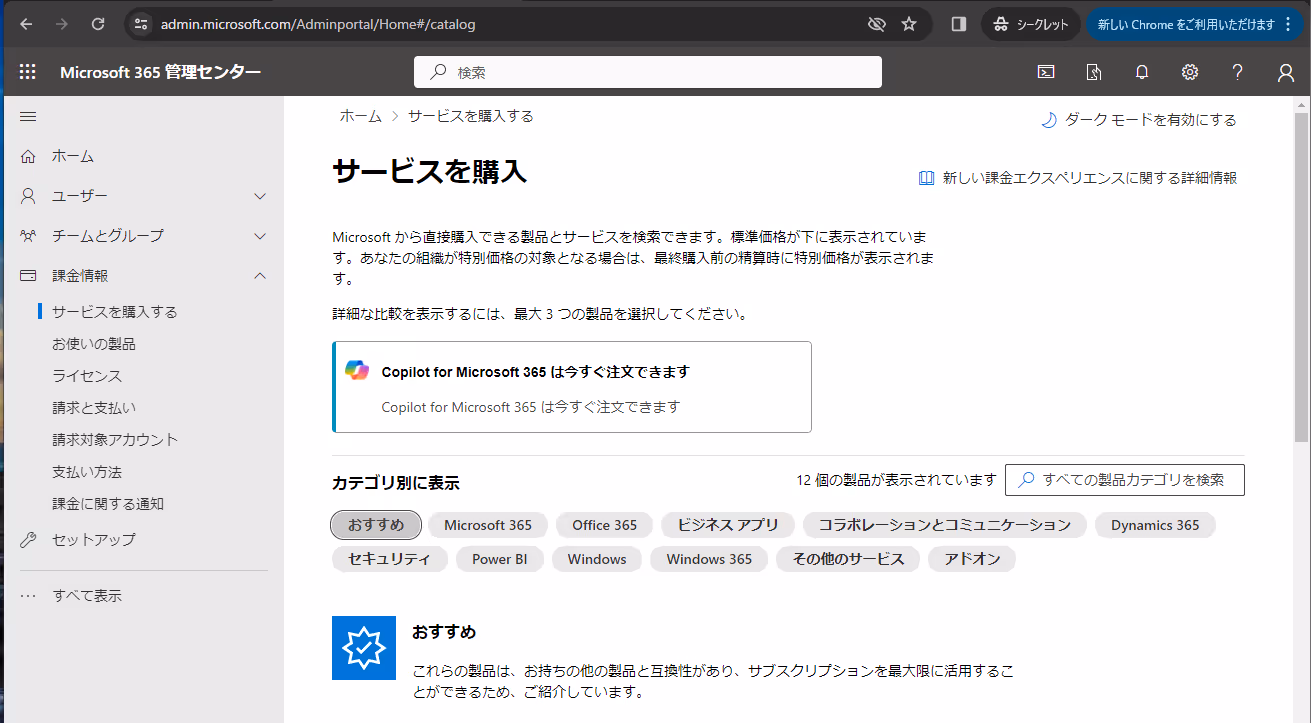Focus すべての製品カテゴリを検索 field
1311x723 pixels.
(1125, 480)
